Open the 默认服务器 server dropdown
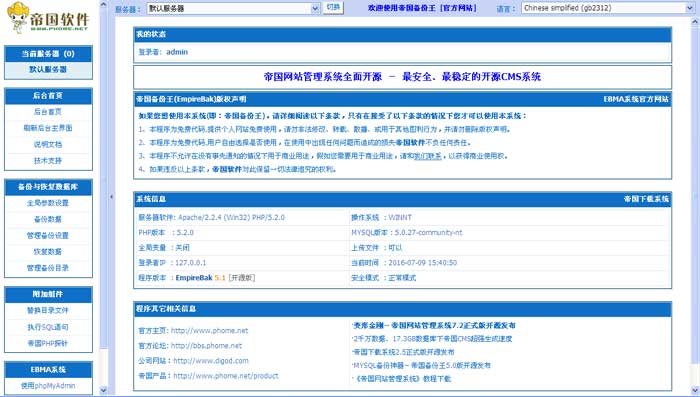The height and width of the screenshot is (397, 700). (233, 8)
